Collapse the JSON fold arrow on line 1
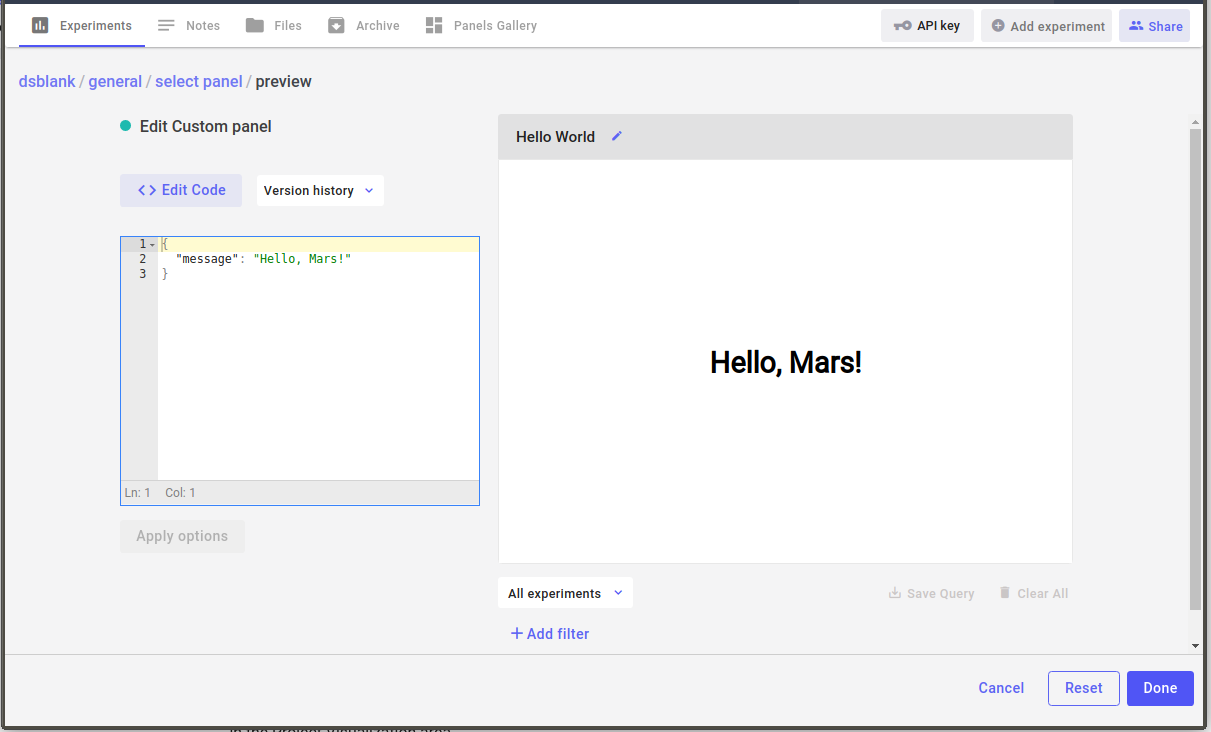1211x732 pixels. (x=152, y=245)
